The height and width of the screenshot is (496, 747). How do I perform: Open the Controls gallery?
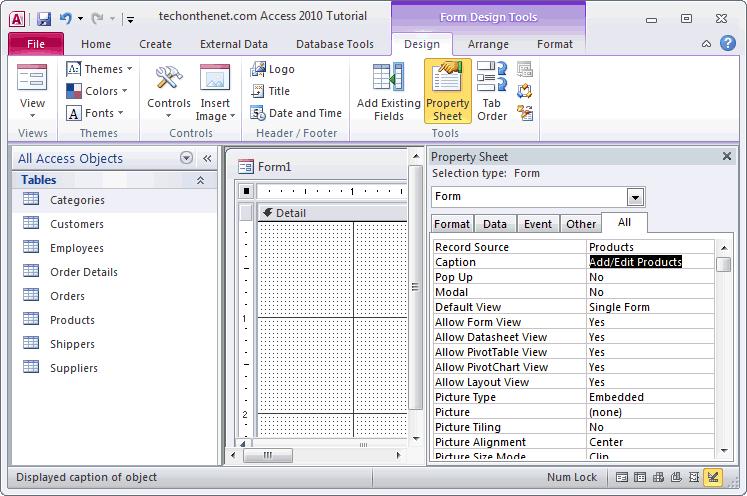tap(168, 92)
